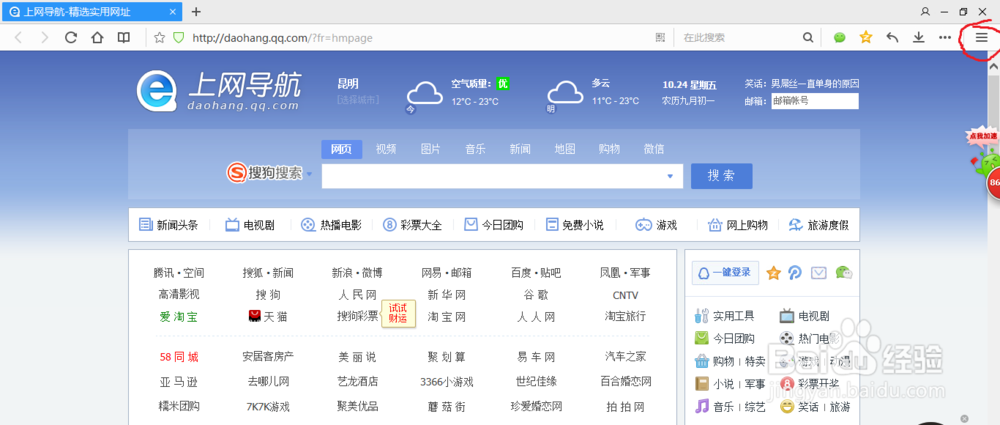Open the reading view book icon
This screenshot has width=1000, height=425.
point(123,38)
